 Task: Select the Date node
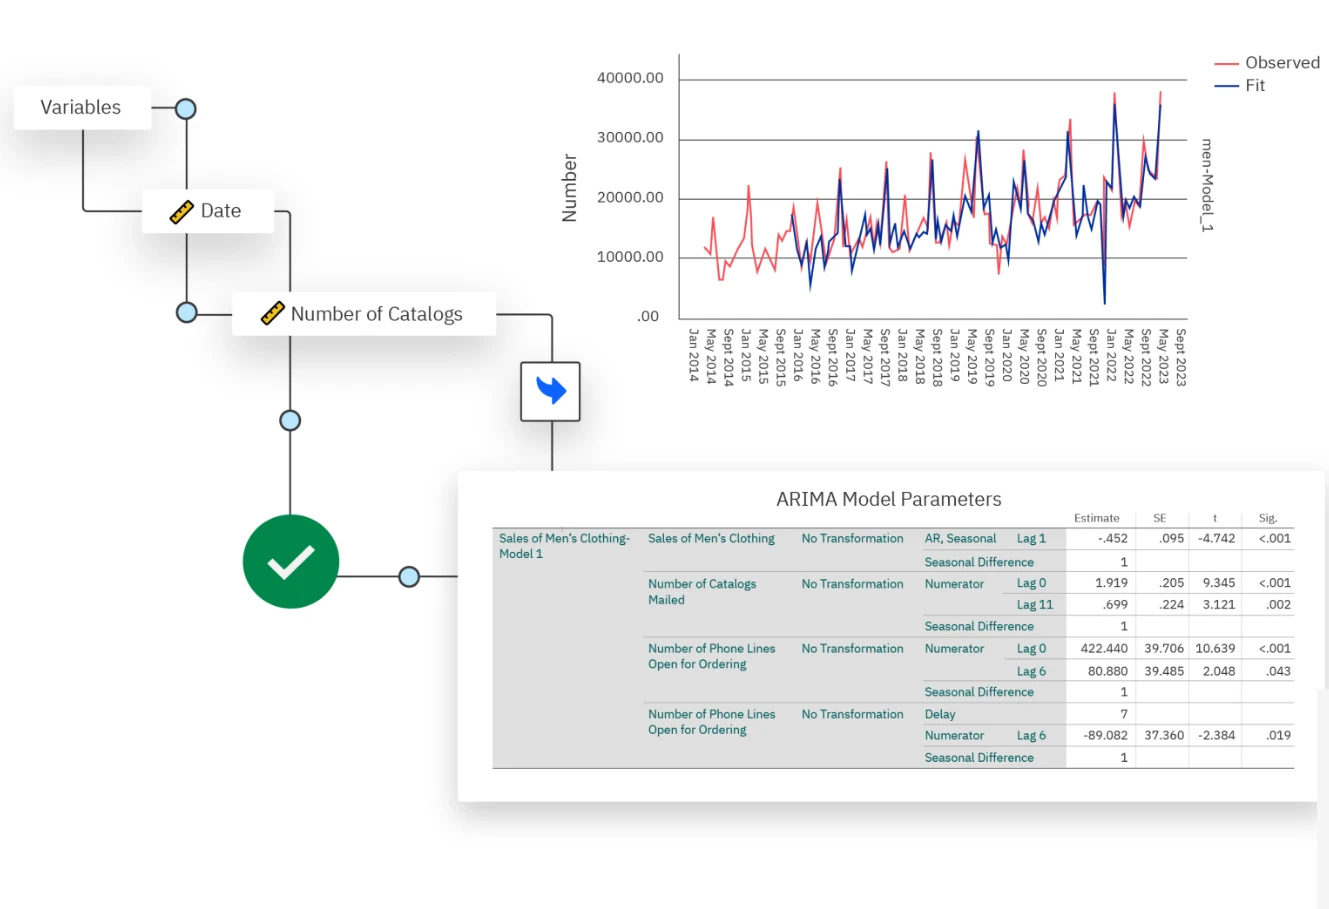click(208, 211)
